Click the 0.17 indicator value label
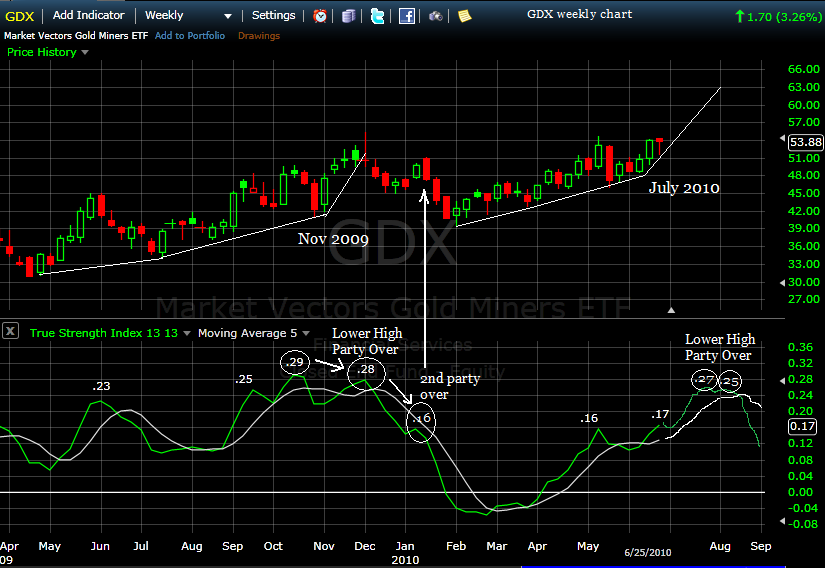The height and width of the screenshot is (568, 825). [x=802, y=426]
